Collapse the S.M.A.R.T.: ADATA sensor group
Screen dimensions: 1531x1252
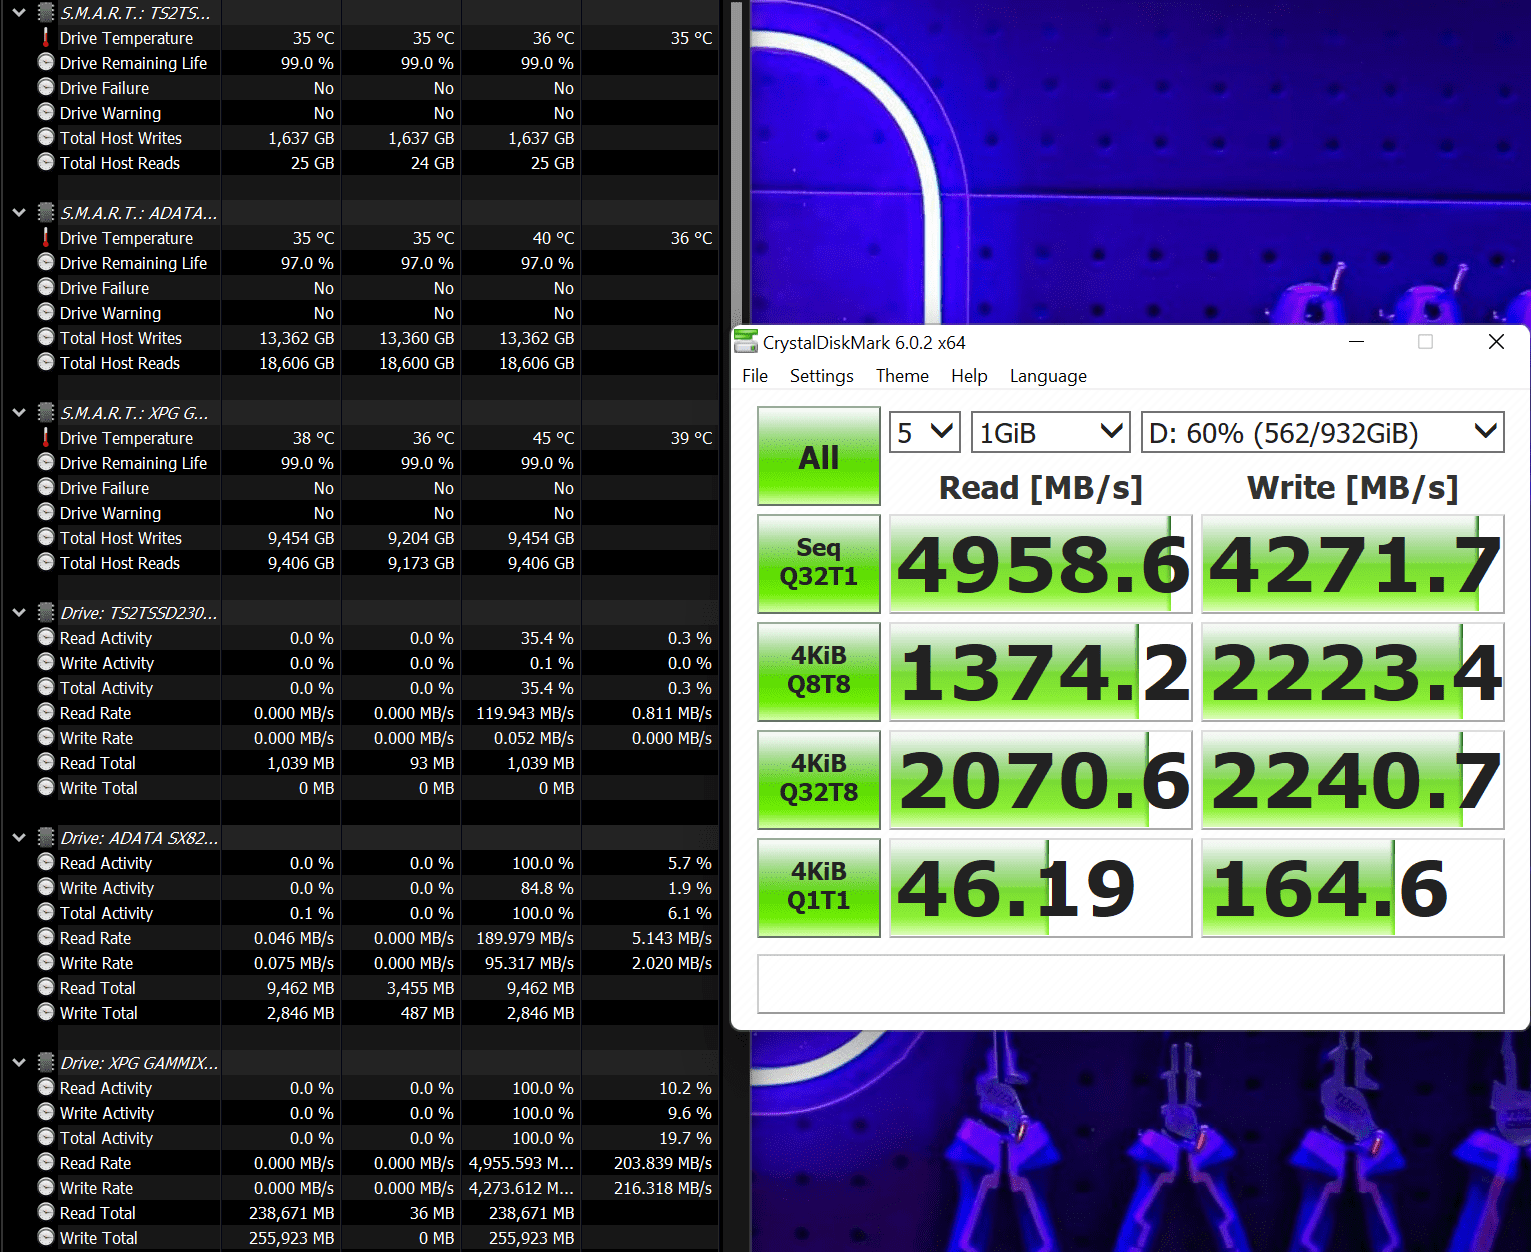(19, 213)
